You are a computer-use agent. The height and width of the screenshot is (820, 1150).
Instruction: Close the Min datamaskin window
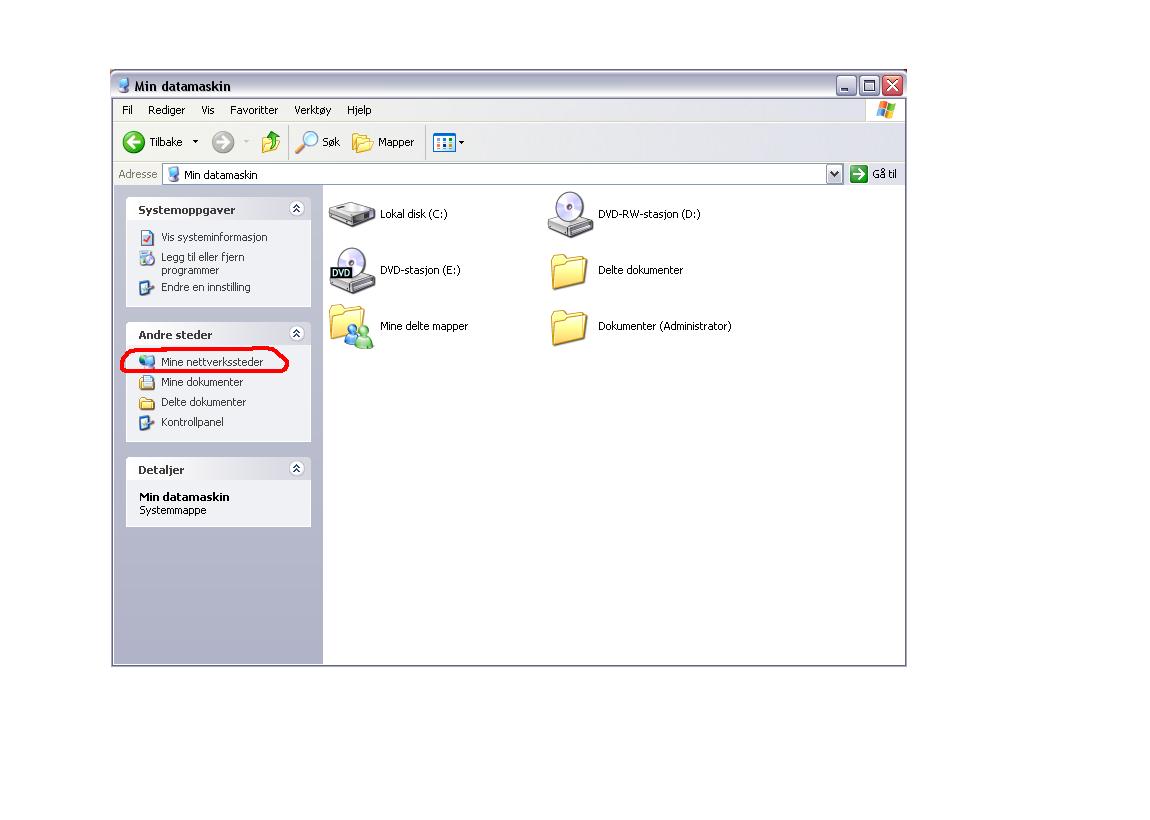[x=893, y=86]
